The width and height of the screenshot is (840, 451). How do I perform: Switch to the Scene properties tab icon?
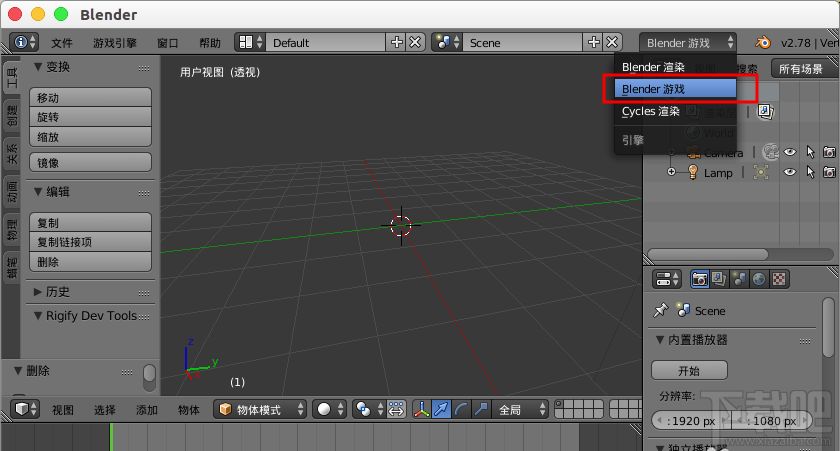(739, 279)
